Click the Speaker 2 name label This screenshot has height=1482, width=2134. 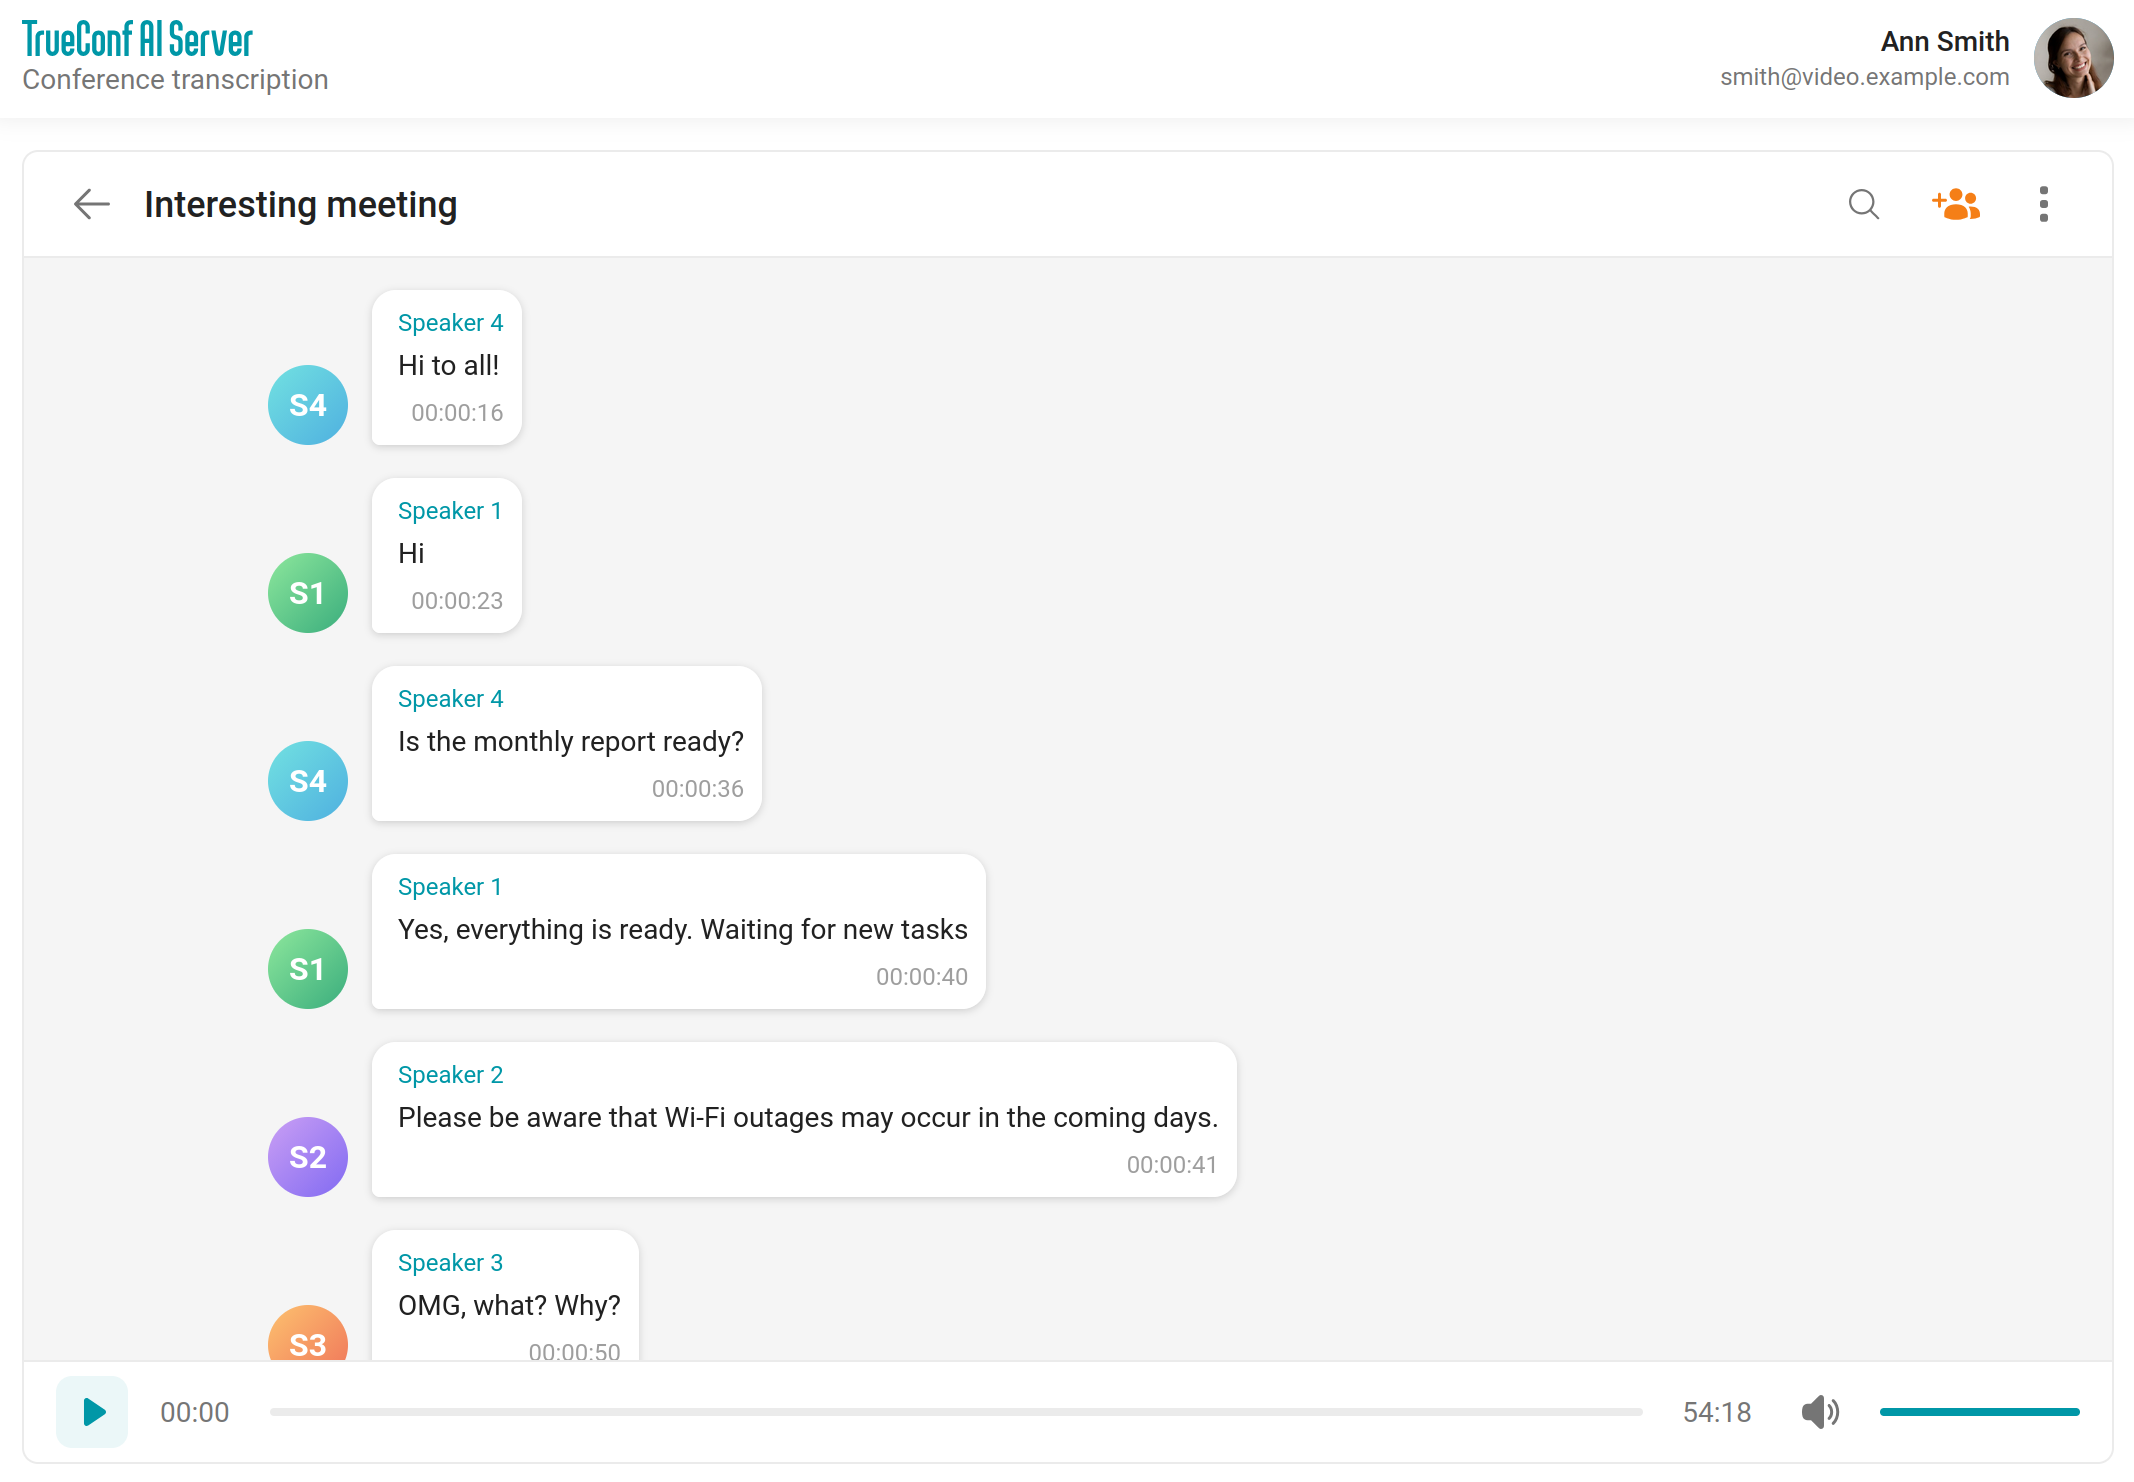click(x=450, y=1075)
